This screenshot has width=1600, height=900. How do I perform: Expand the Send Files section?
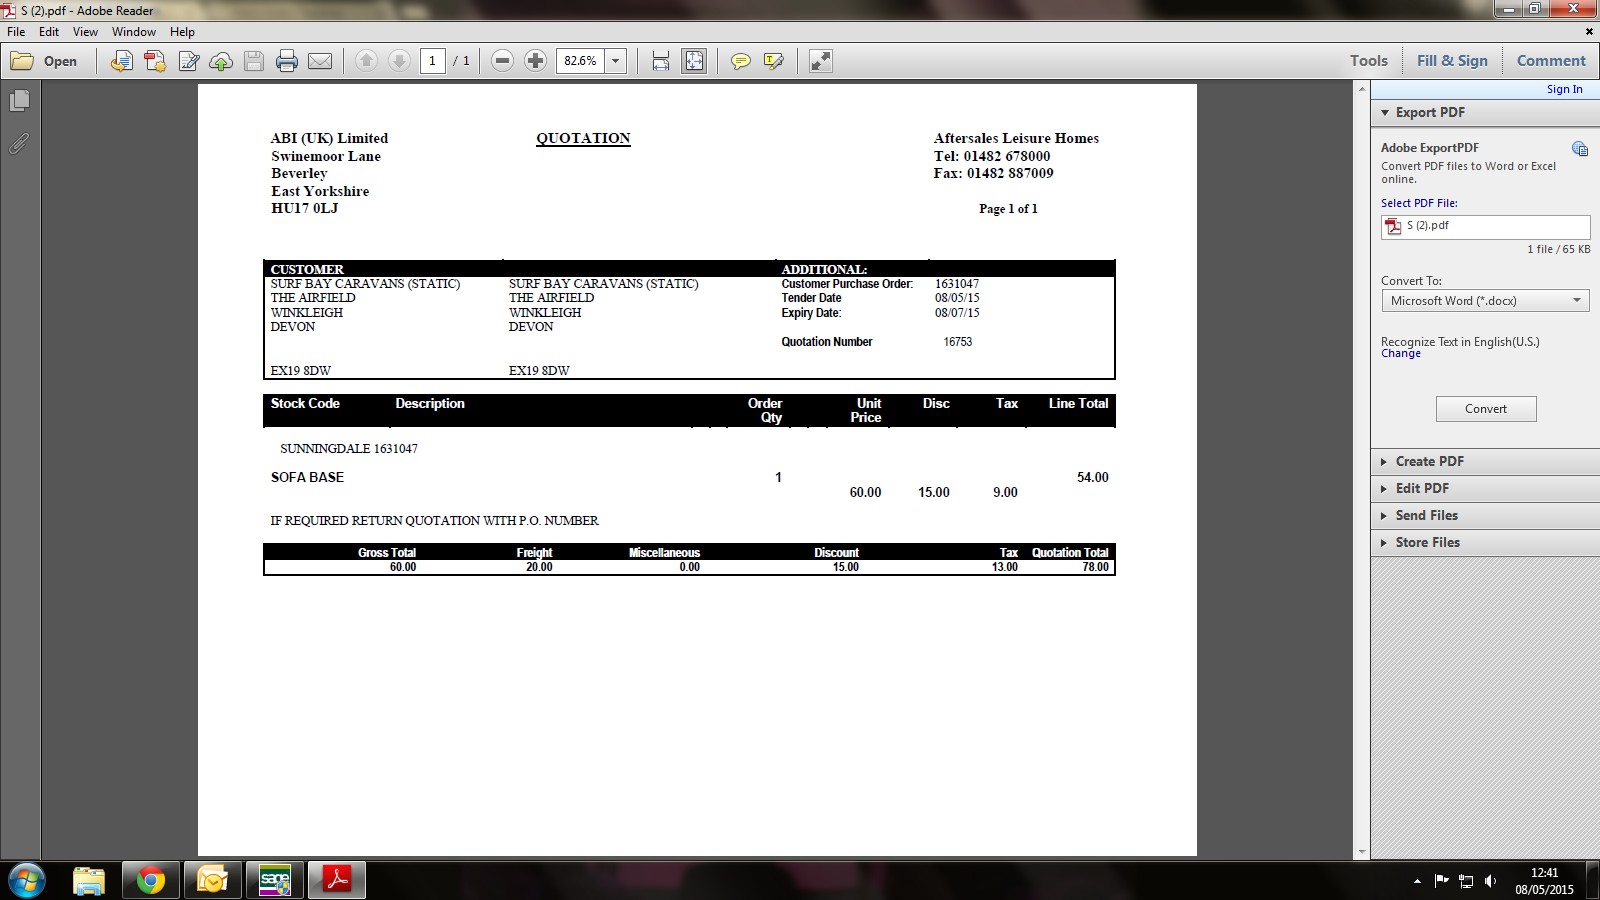pyautogui.click(x=1485, y=516)
